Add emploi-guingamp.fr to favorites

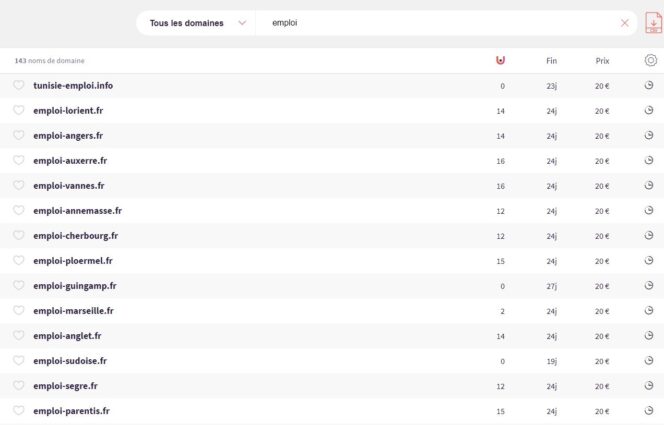tap(19, 285)
